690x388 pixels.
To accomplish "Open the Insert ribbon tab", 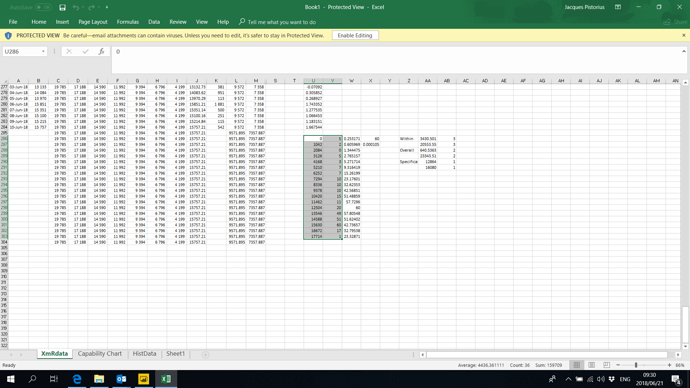I will pos(62,22).
